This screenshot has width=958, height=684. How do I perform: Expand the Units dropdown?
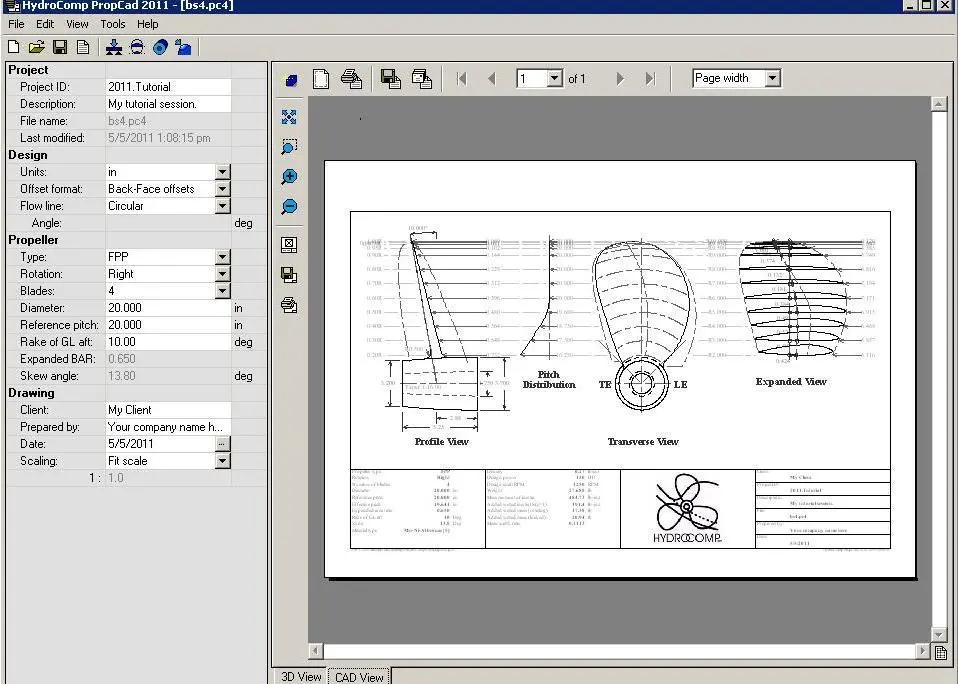click(x=222, y=172)
